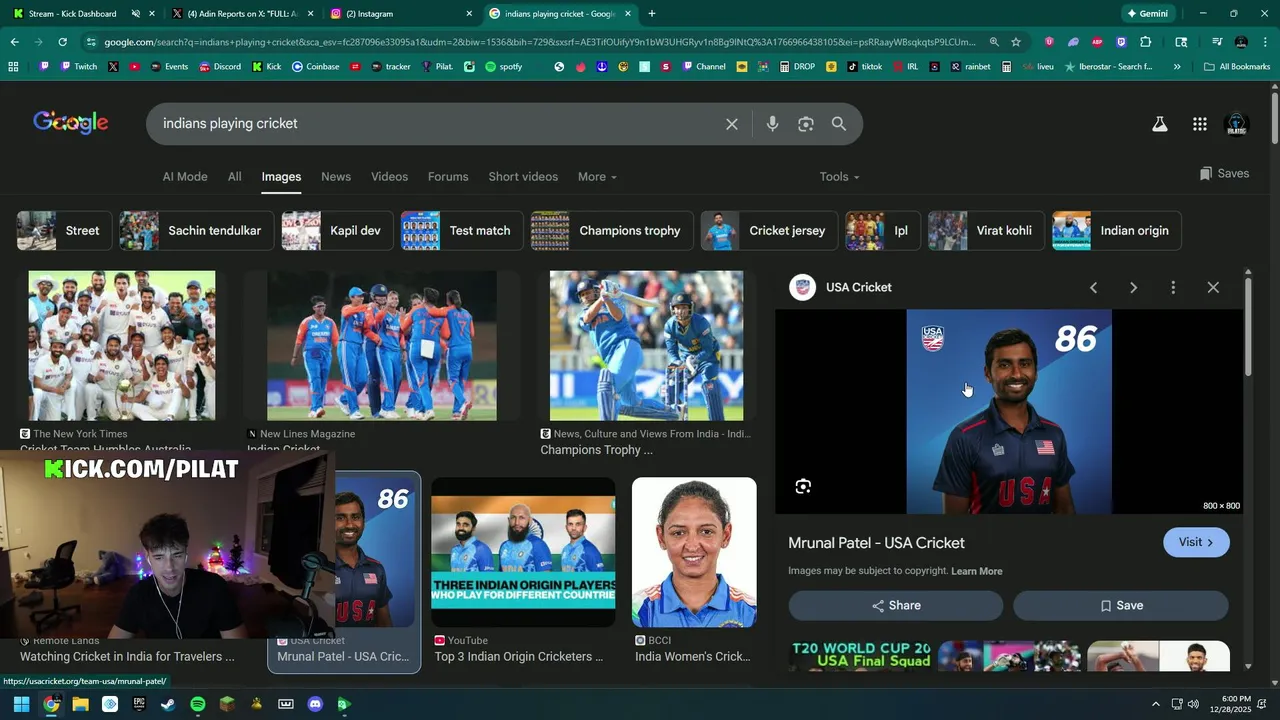1280x720 pixels.
Task: Select the Kapil dev filter chip
Action: (x=337, y=230)
